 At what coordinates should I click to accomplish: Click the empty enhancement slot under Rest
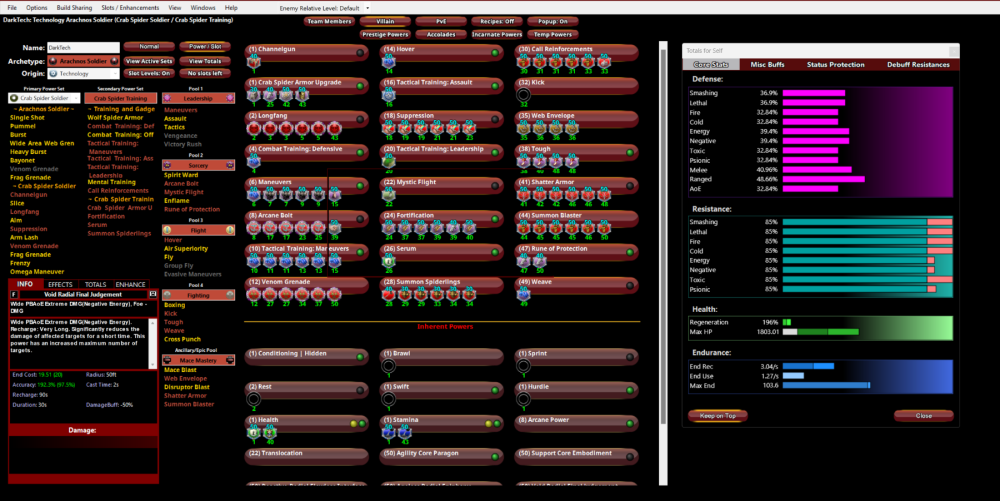pyautogui.click(x=254, y=399)
